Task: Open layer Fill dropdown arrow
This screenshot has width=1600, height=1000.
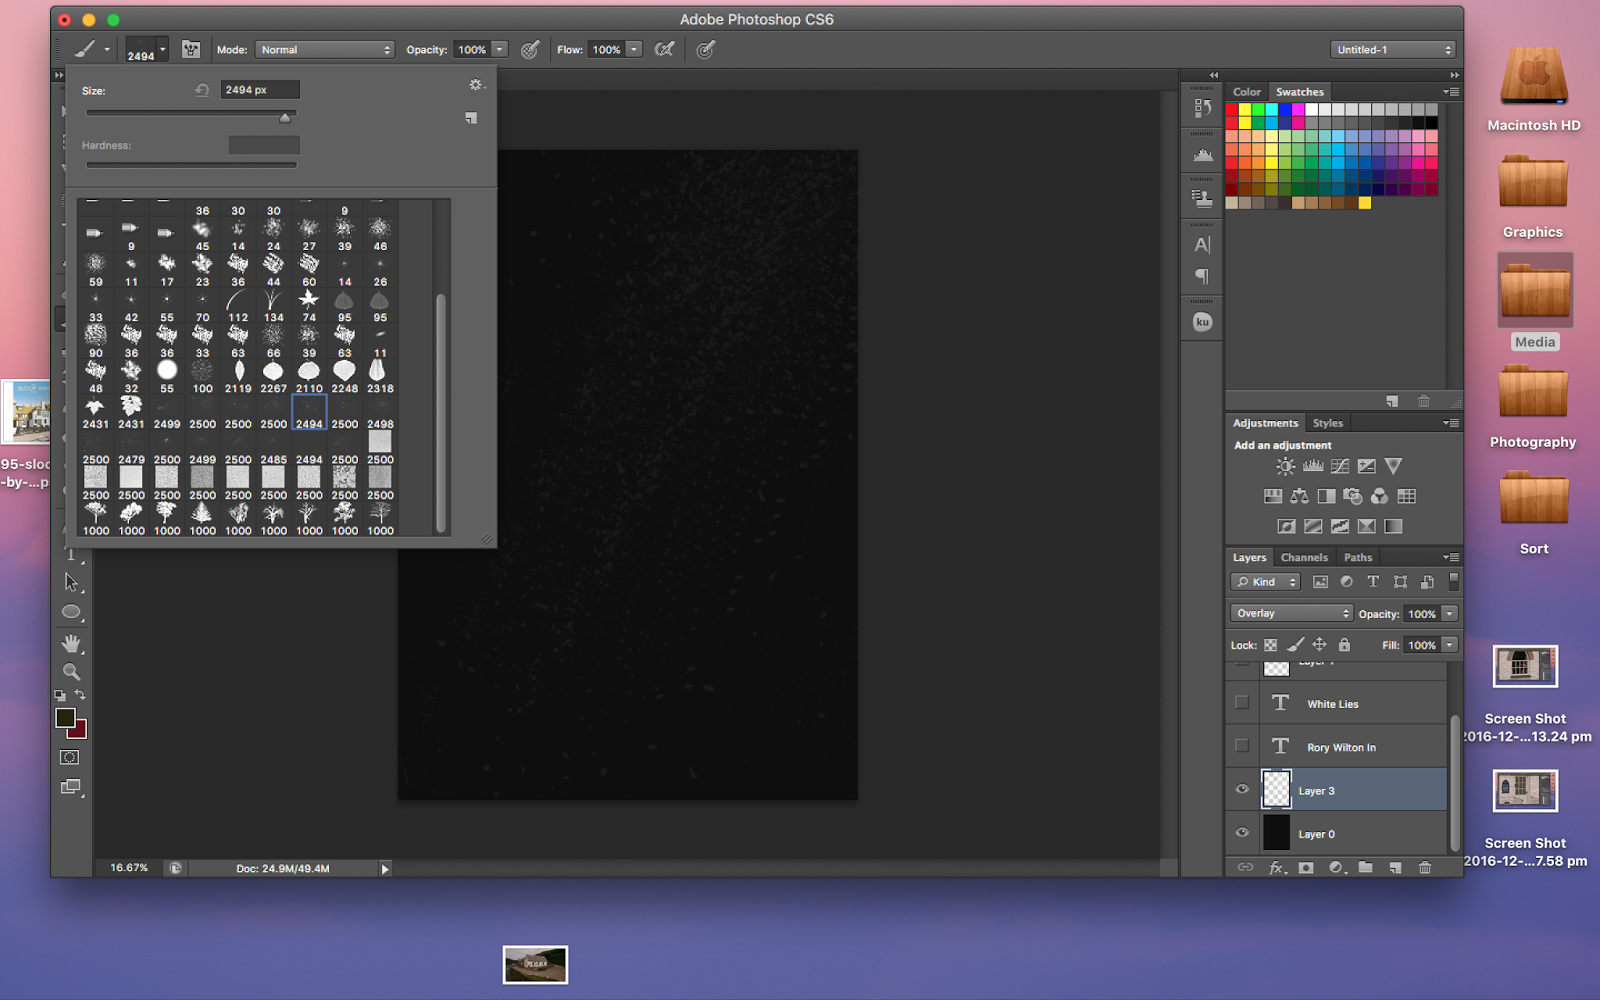Action: pos(1450,645)
